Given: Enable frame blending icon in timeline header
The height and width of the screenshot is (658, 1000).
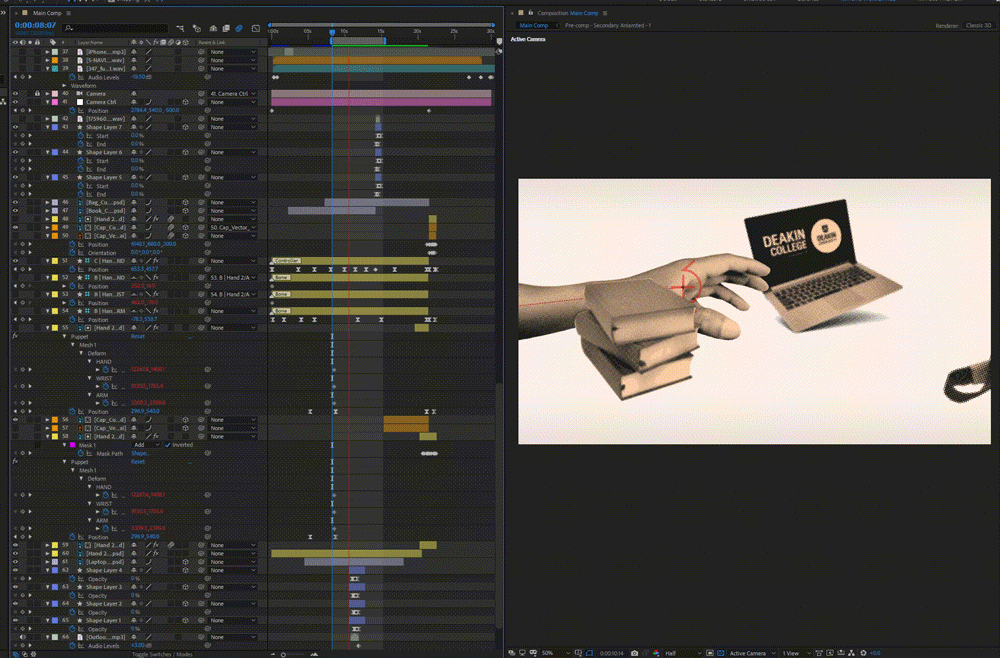Looking at the screenshot, I should coord(226,28).
